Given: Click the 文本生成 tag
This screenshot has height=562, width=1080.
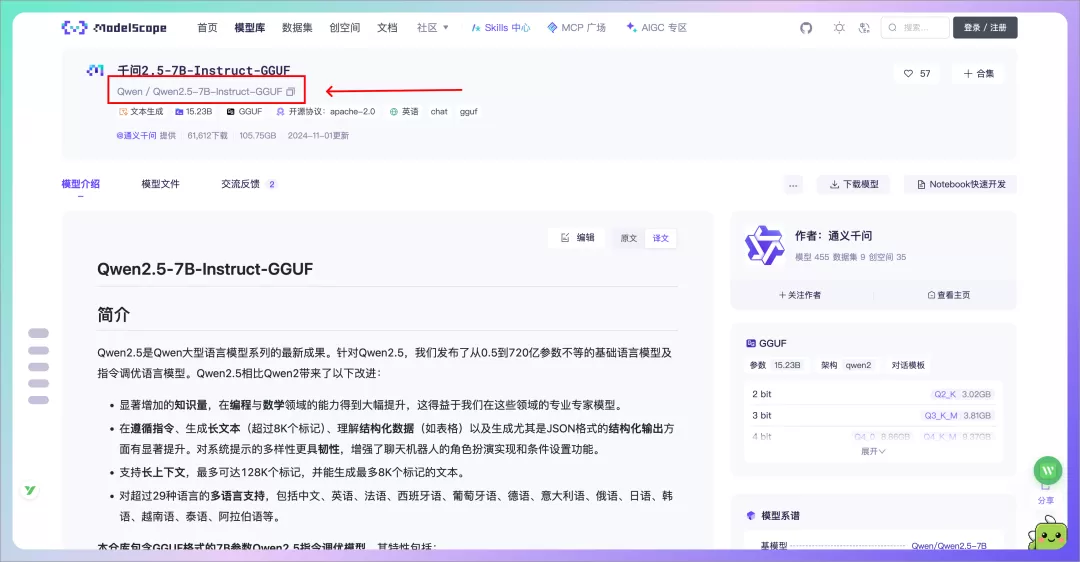Looking at the screenshot, I should [x=141, y=112].
